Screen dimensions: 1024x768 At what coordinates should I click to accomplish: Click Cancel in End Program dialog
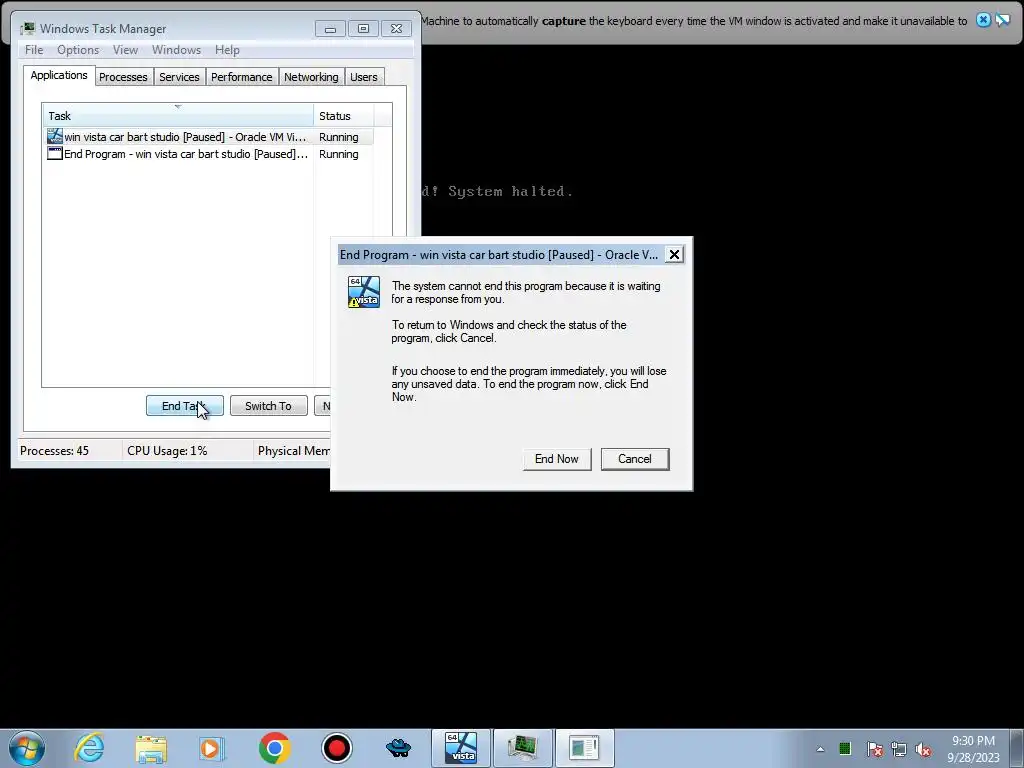[x=635, y=458]
